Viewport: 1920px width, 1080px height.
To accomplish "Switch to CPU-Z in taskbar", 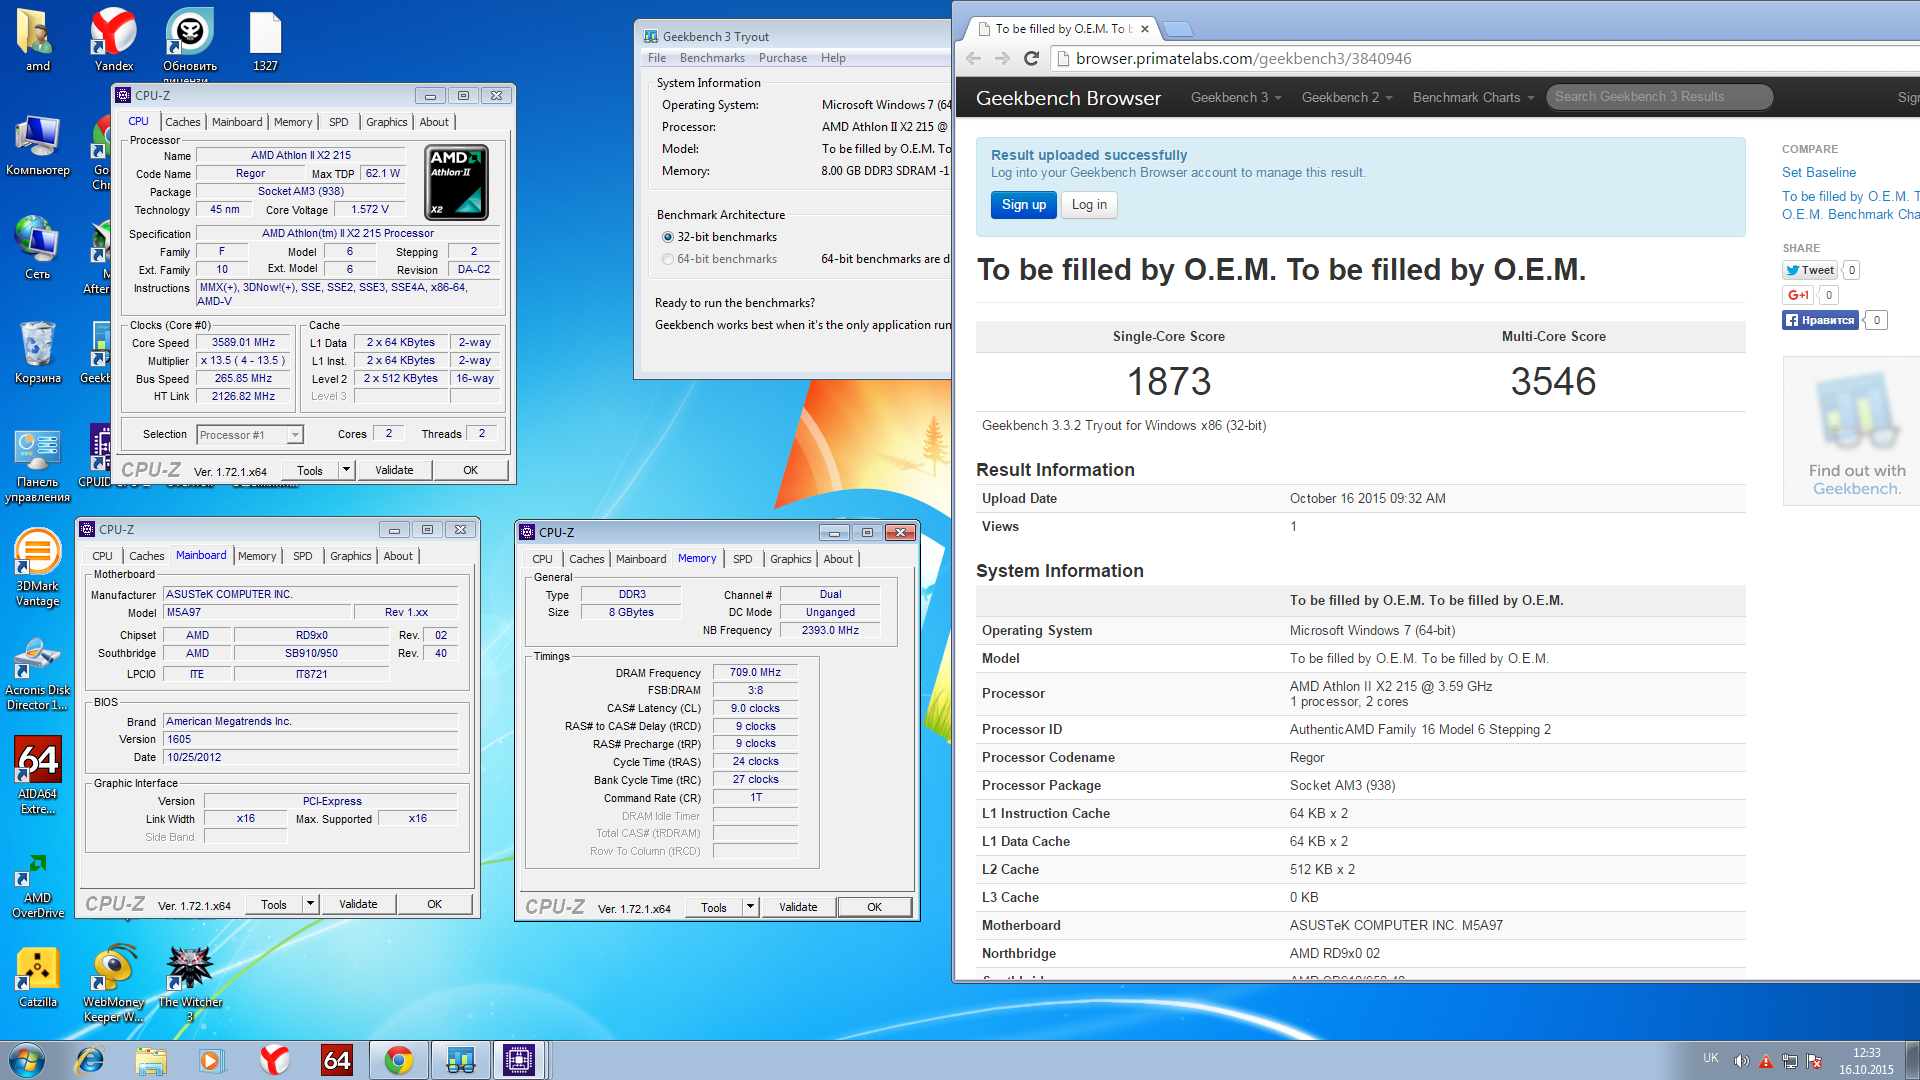I will tap(519, 1060).
